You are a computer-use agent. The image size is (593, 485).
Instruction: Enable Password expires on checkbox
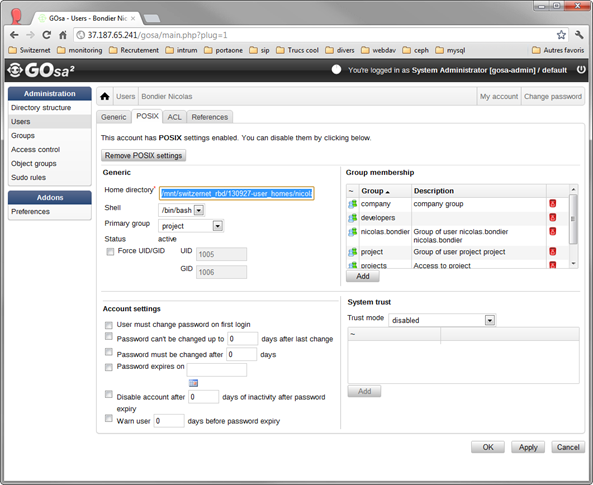click(109, 367)
